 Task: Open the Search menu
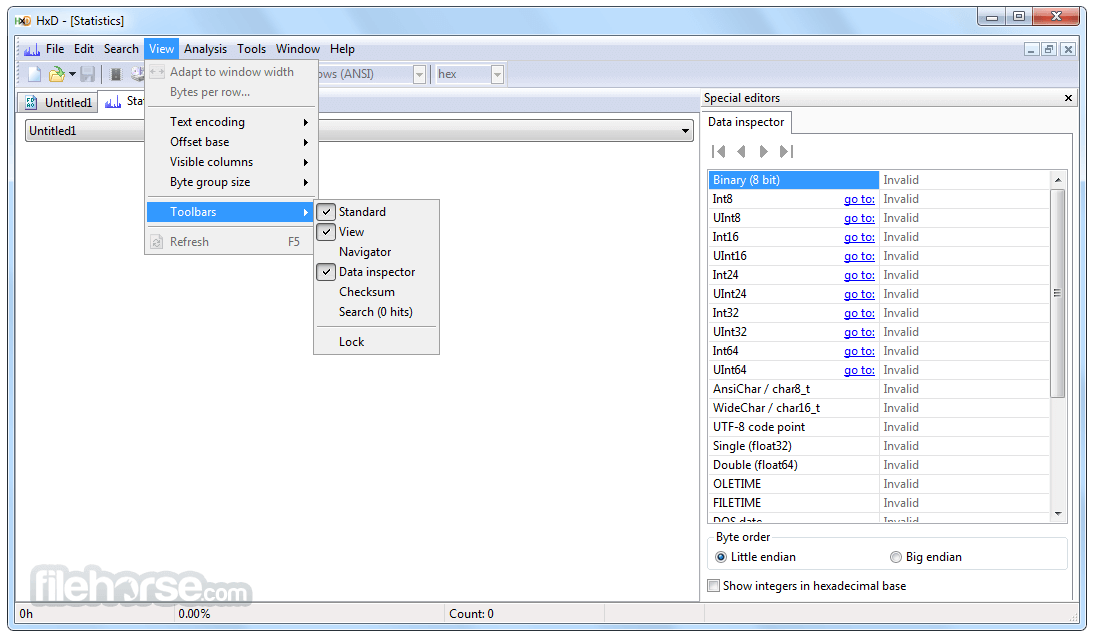121,49
